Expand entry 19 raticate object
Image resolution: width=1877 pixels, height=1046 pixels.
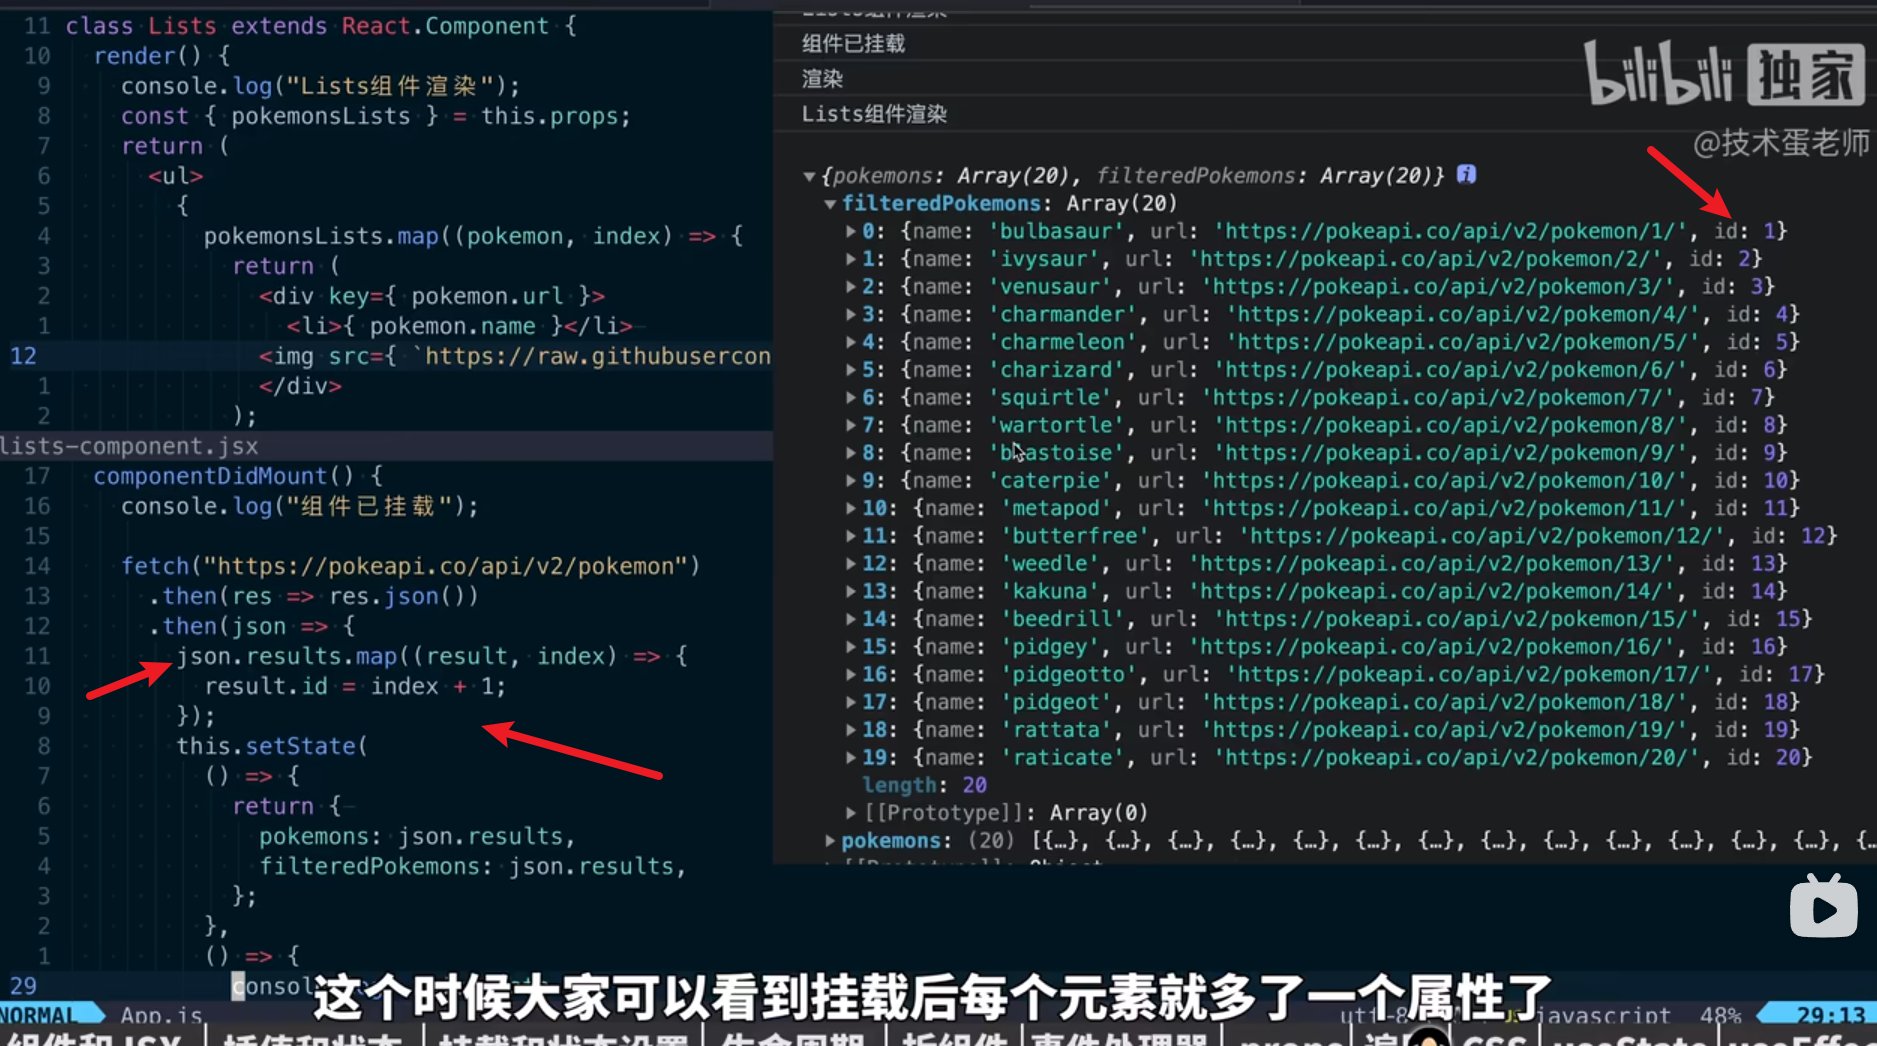click(851, 759)
